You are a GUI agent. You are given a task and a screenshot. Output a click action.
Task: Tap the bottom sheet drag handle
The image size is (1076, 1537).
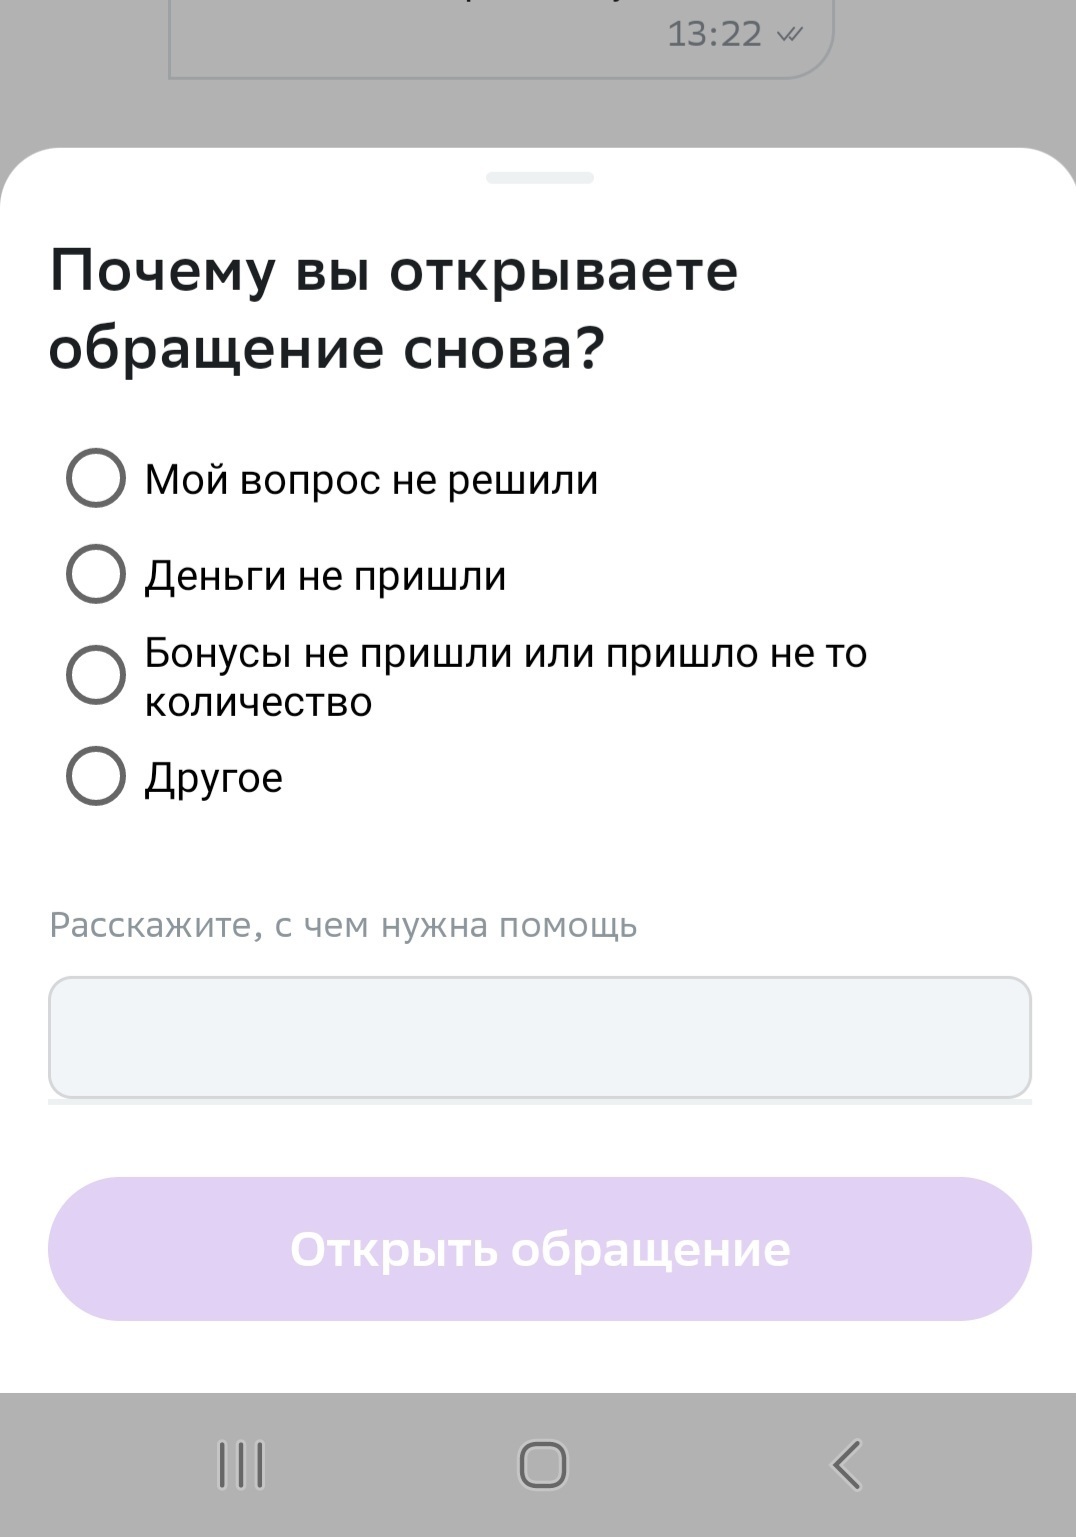click(539, 178)
